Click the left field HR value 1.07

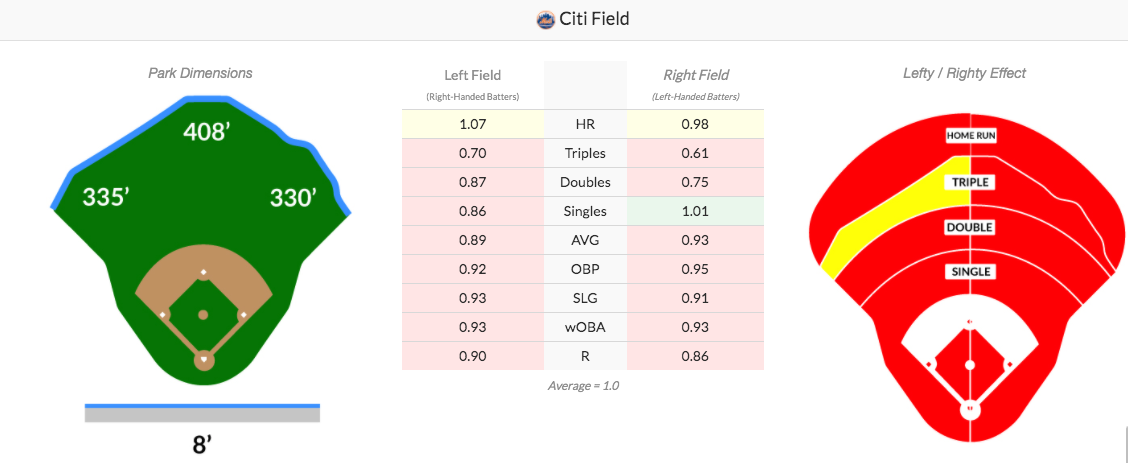coord(473,124)
